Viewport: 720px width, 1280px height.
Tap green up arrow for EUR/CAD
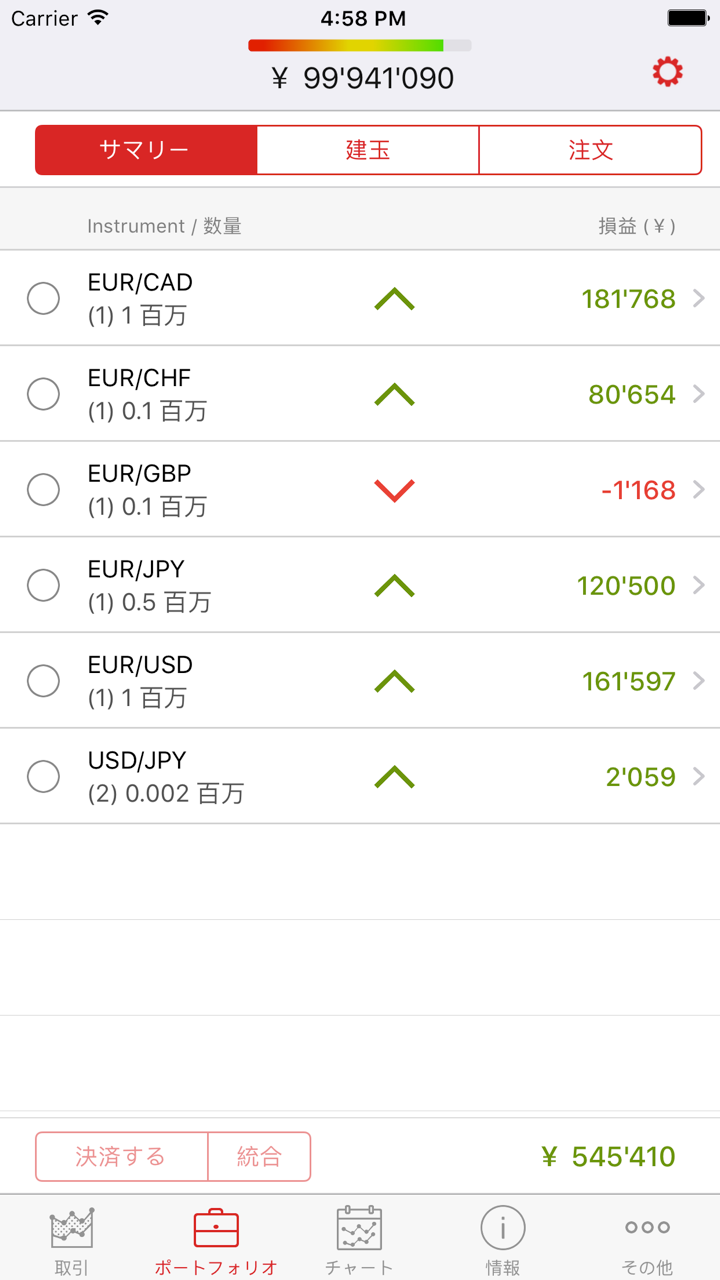pos(394,299)
